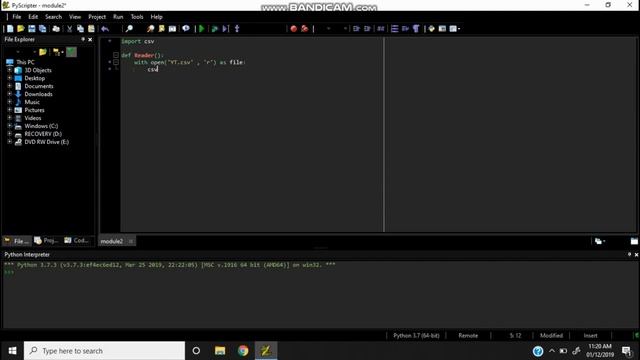Expand the 3D Objects folder
Viewport: 640px width, 360px height.
pyautogui.click(x=9, y=70)
